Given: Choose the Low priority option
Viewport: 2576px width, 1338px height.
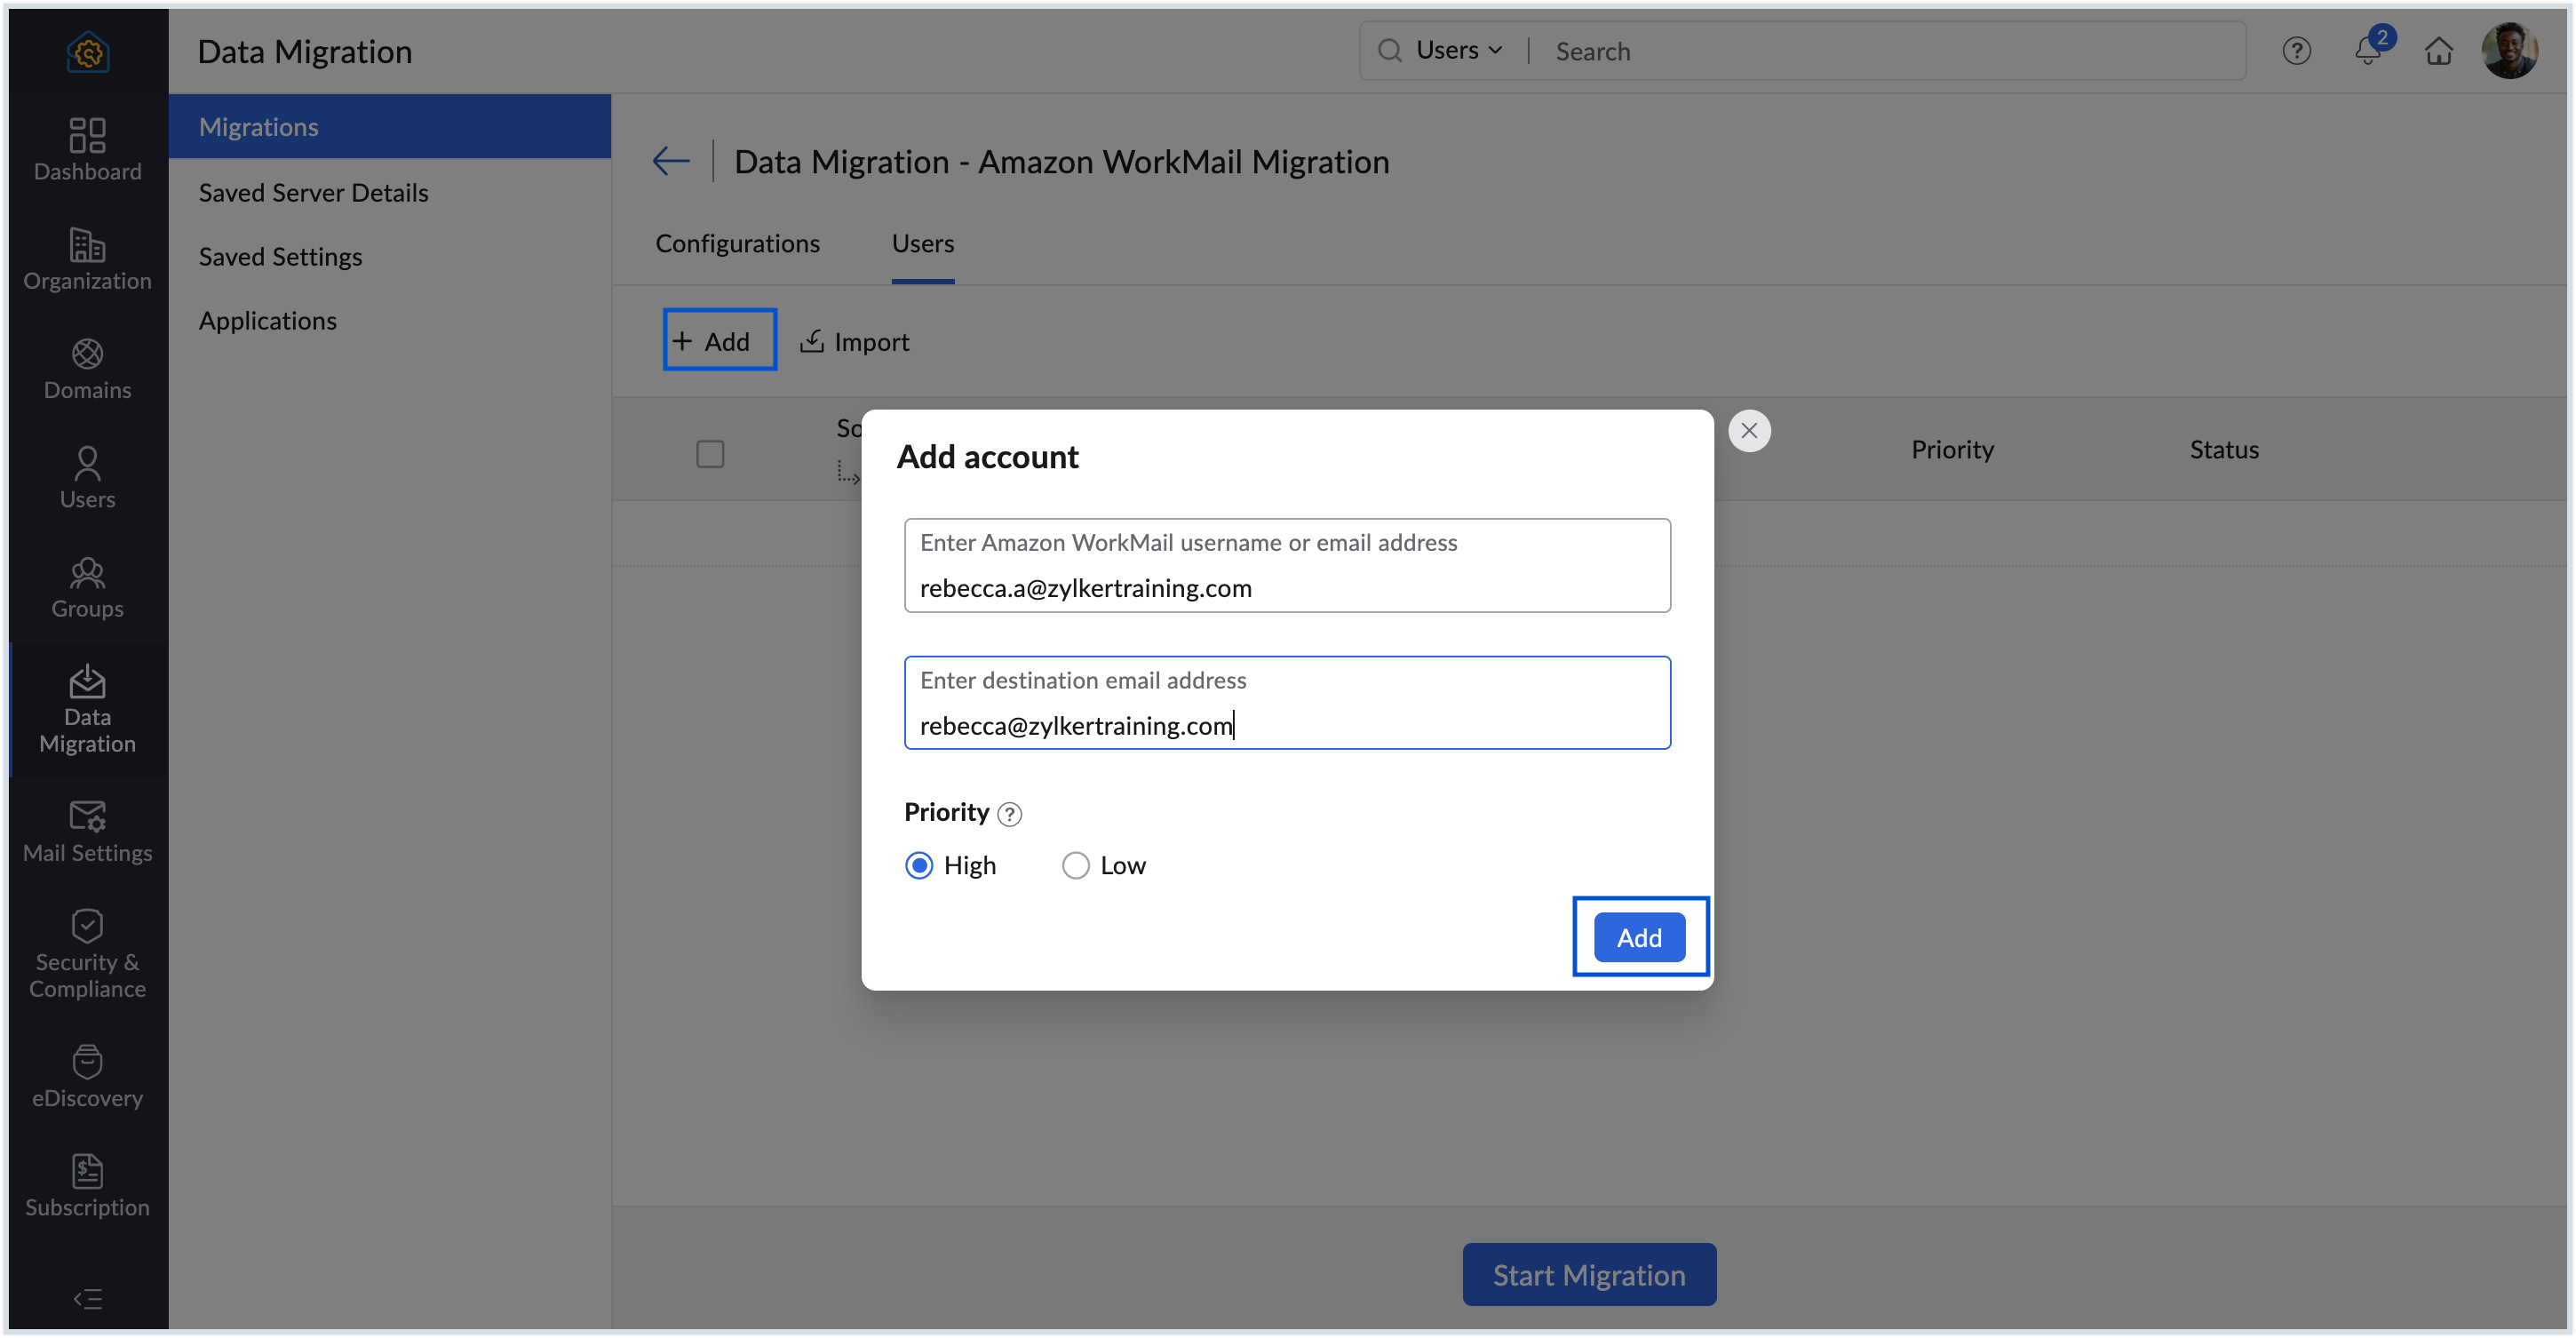Looking at the screenshot, I should [1075, 865].
